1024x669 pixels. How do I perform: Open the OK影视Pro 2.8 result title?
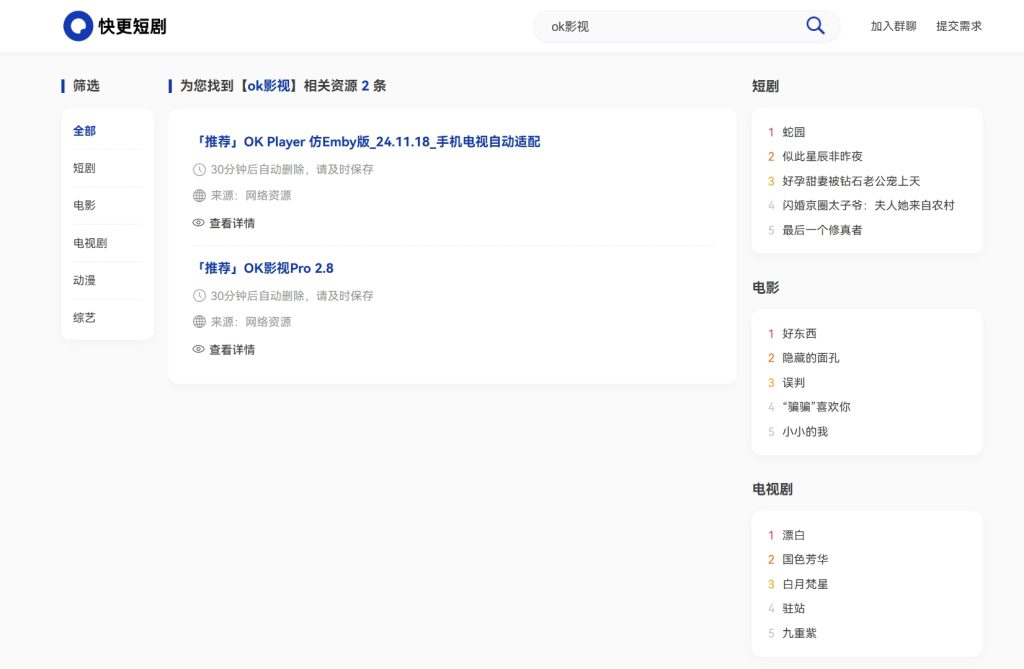(x=263, y=268)
